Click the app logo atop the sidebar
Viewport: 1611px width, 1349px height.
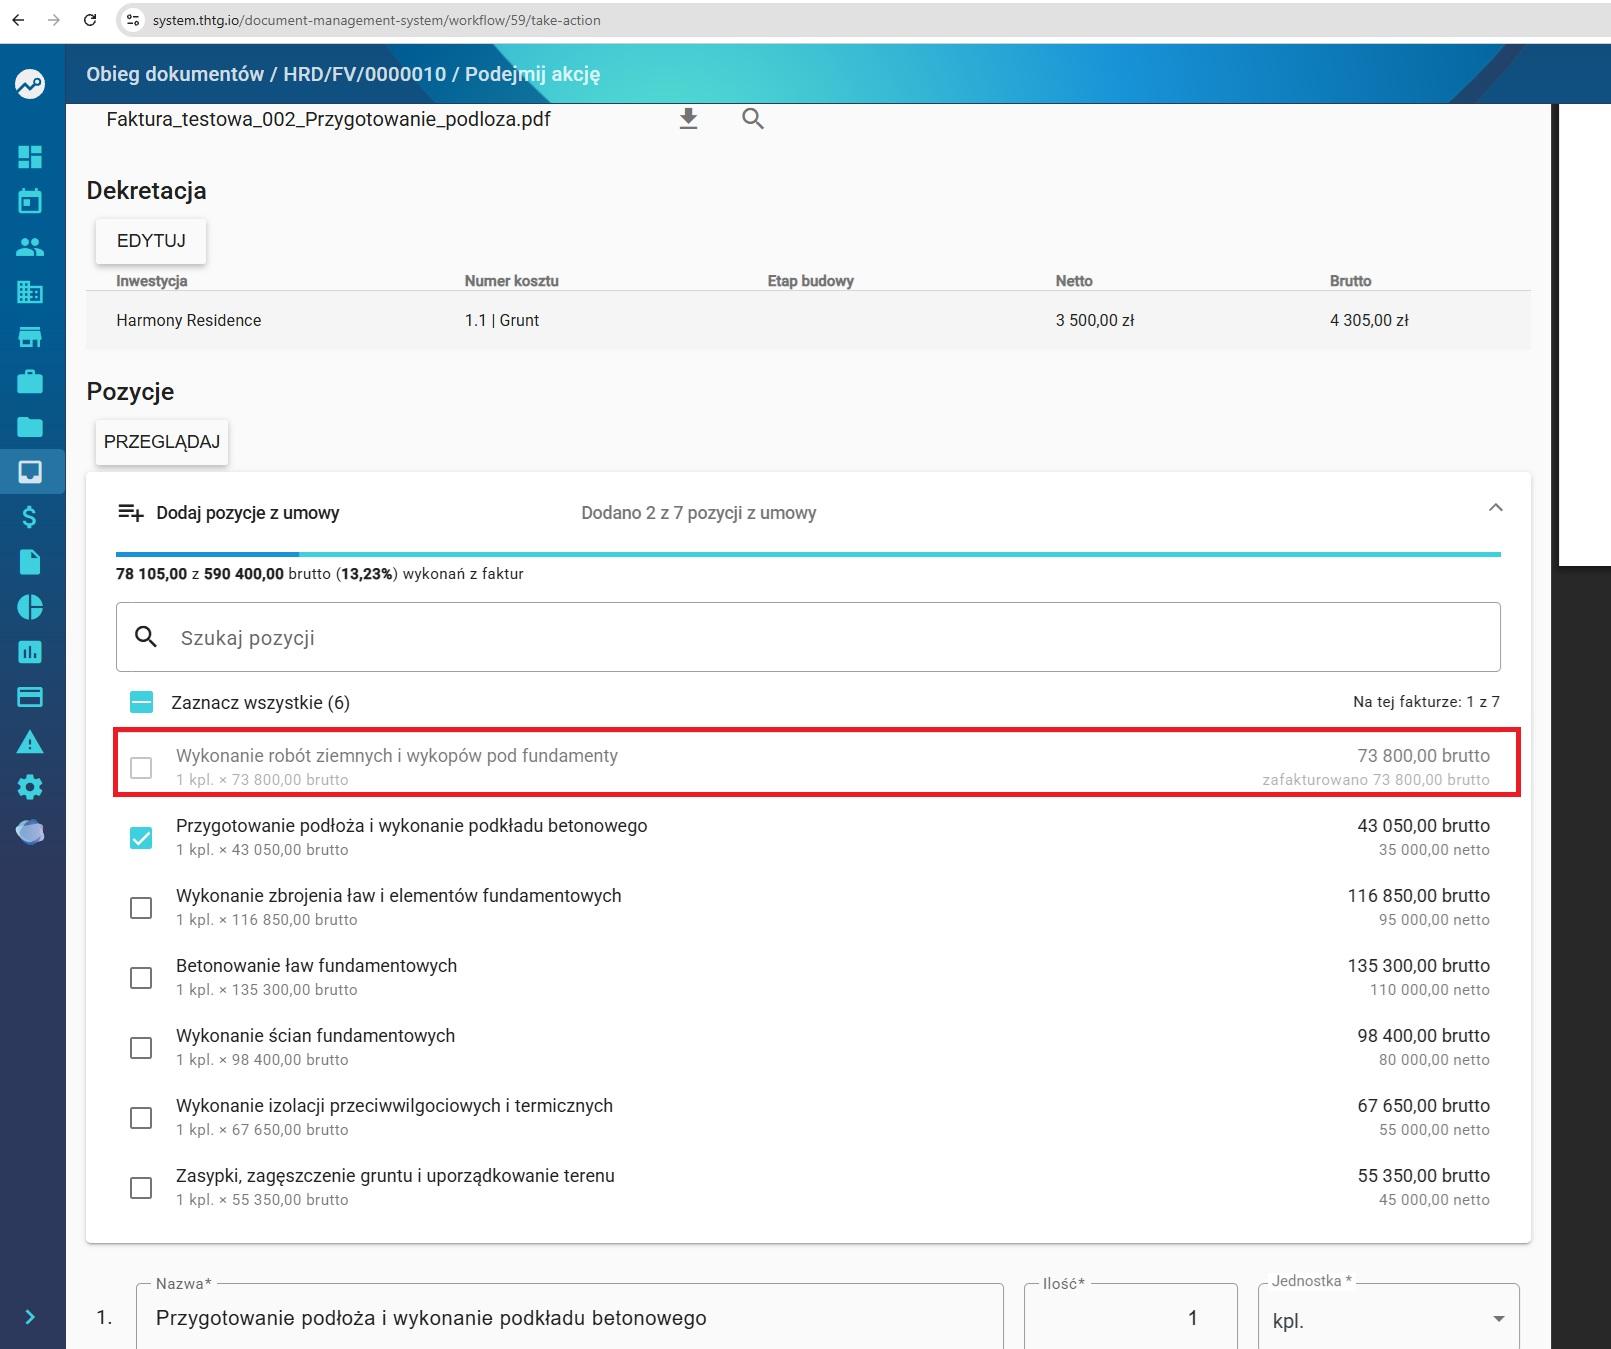coord(30,84)
